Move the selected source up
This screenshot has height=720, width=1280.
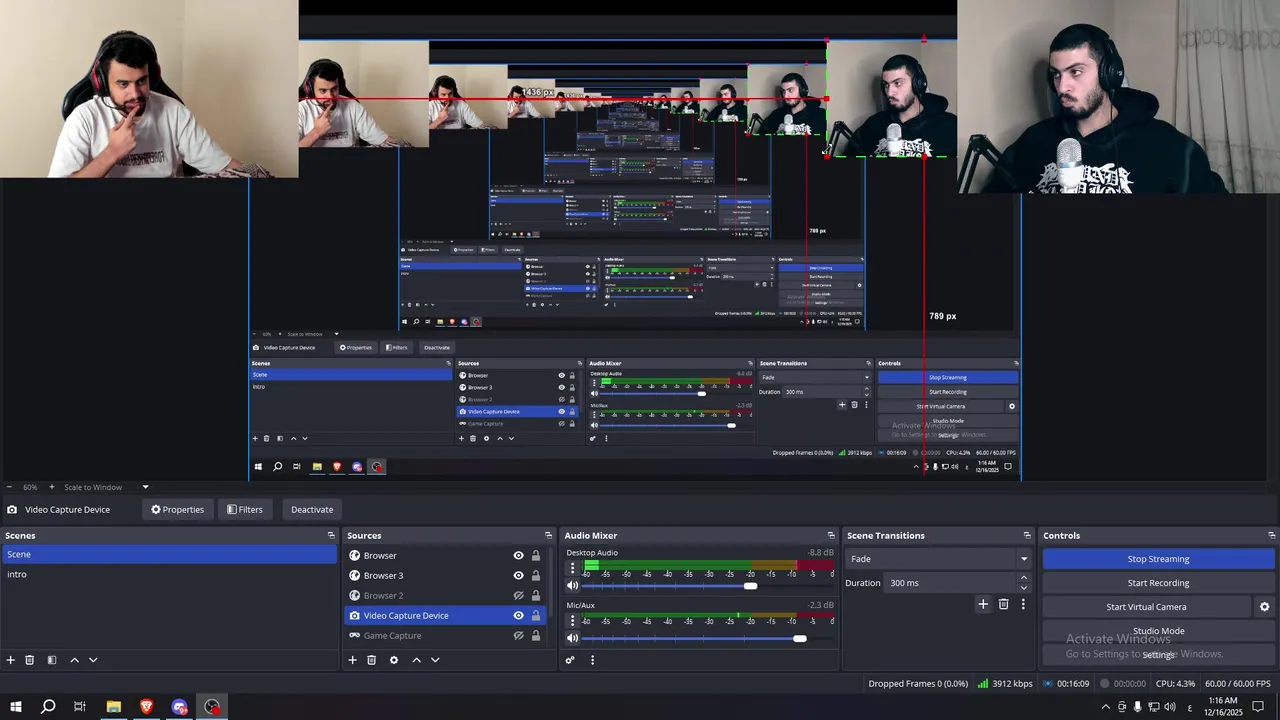[x=417, y=660]
